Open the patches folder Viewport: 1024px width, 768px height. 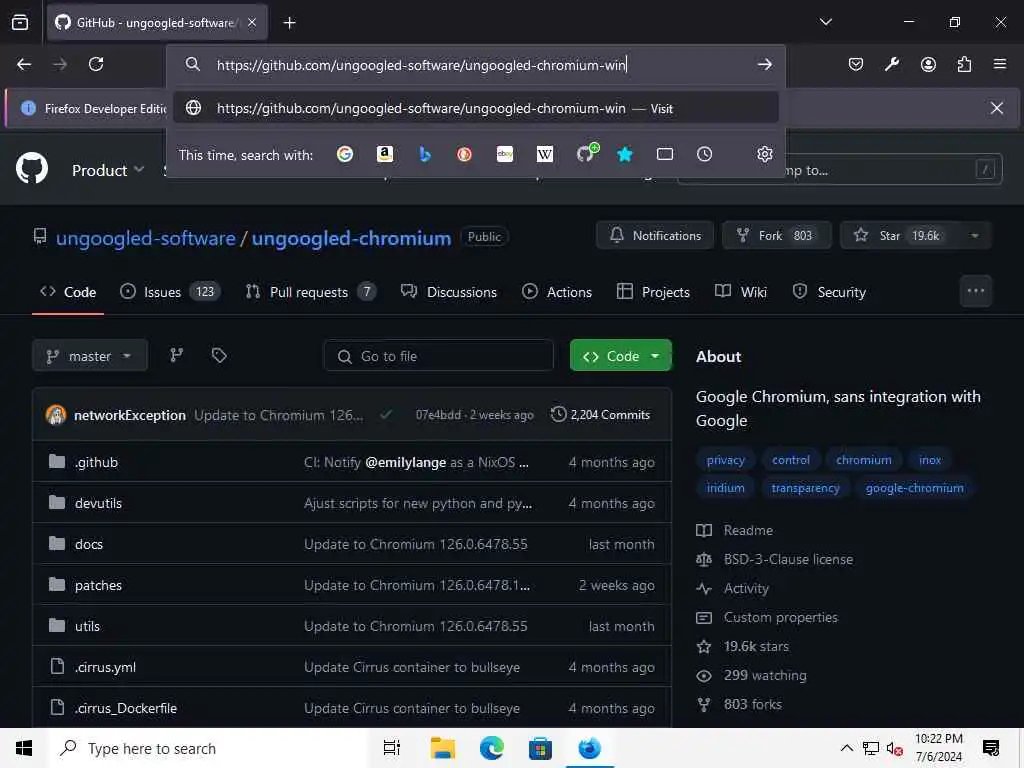98,585
